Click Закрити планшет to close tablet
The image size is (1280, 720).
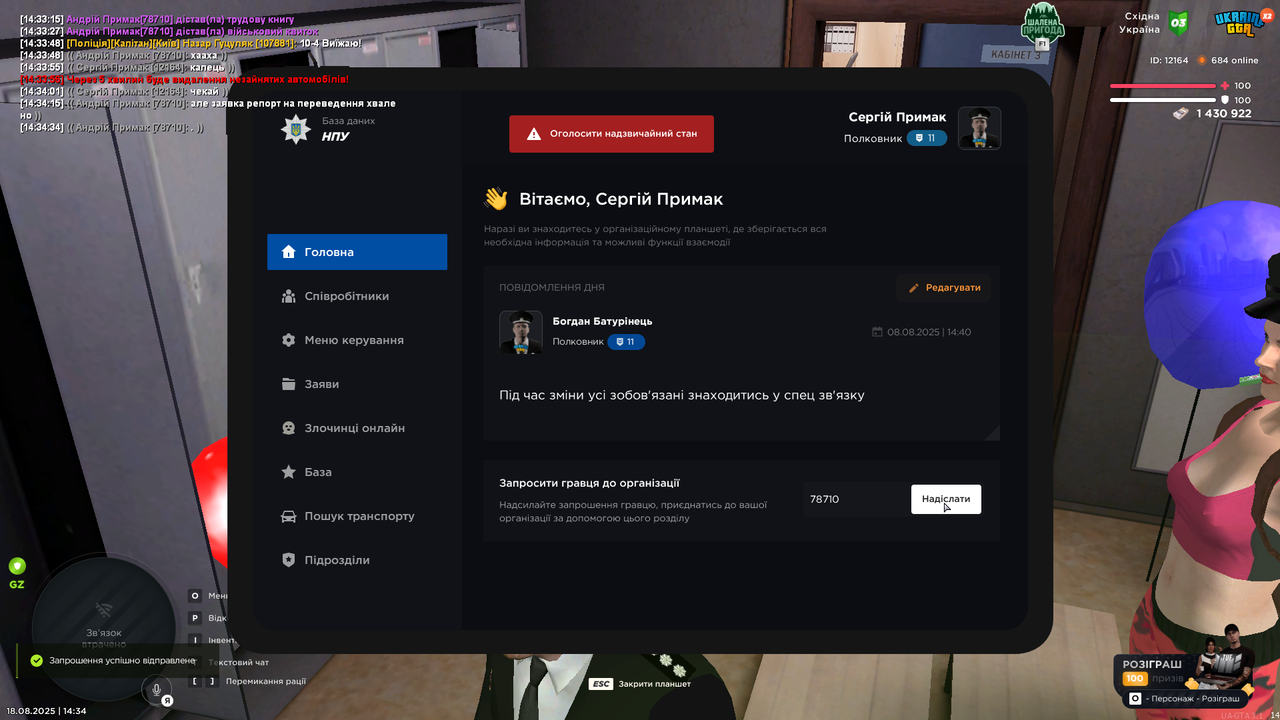coord(654,684)
